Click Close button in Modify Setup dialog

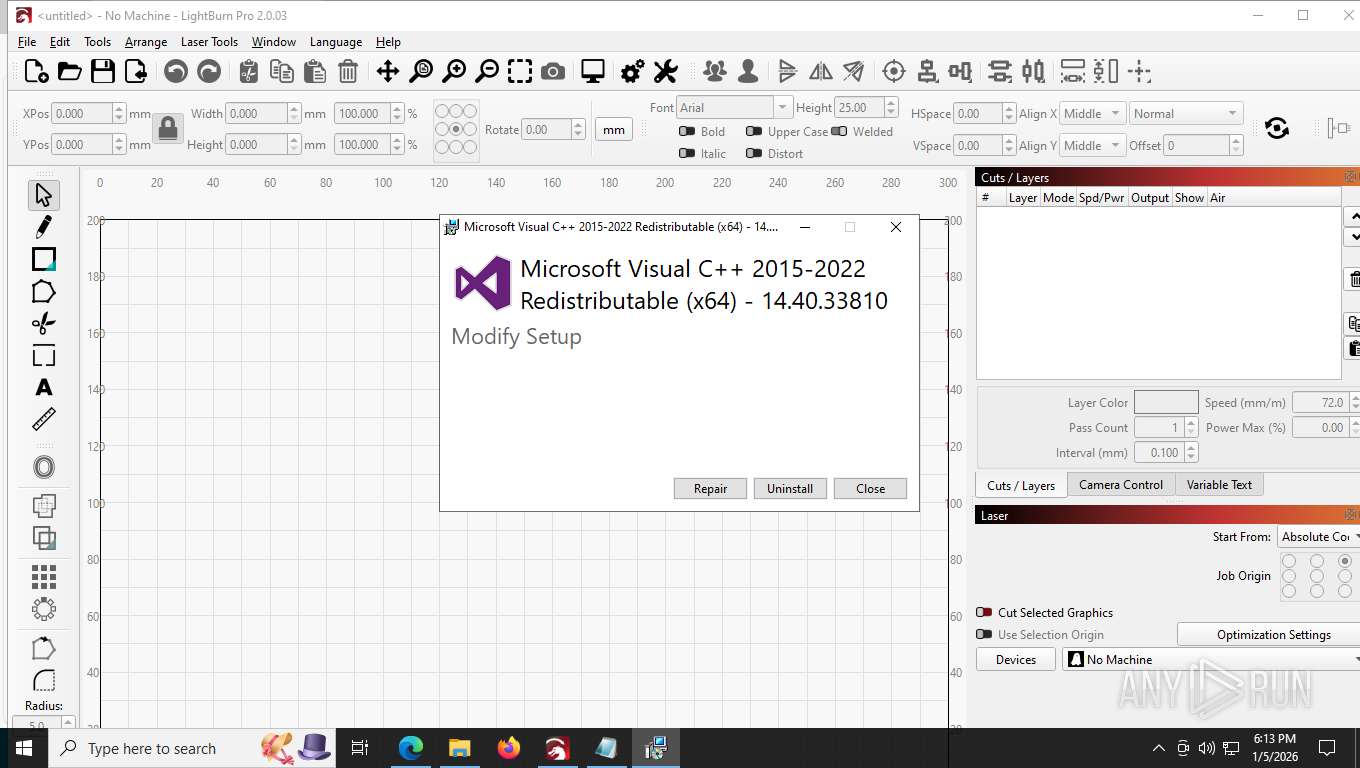870,488
